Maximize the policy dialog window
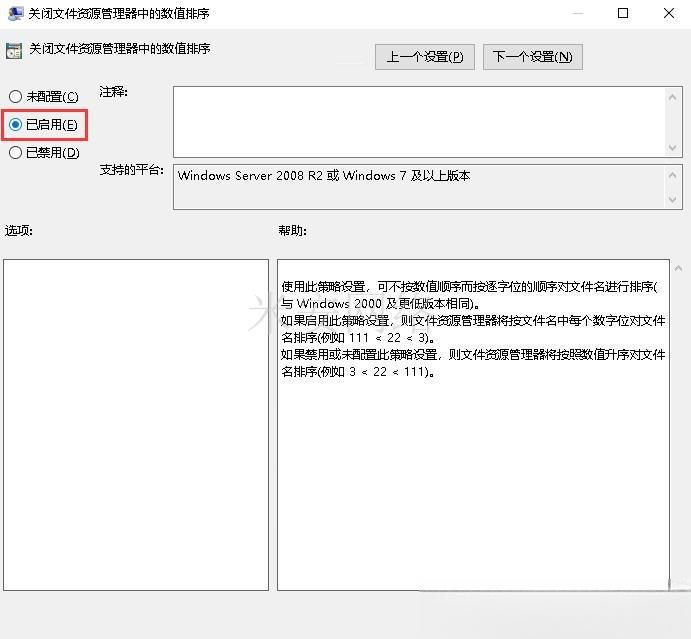 623,13
